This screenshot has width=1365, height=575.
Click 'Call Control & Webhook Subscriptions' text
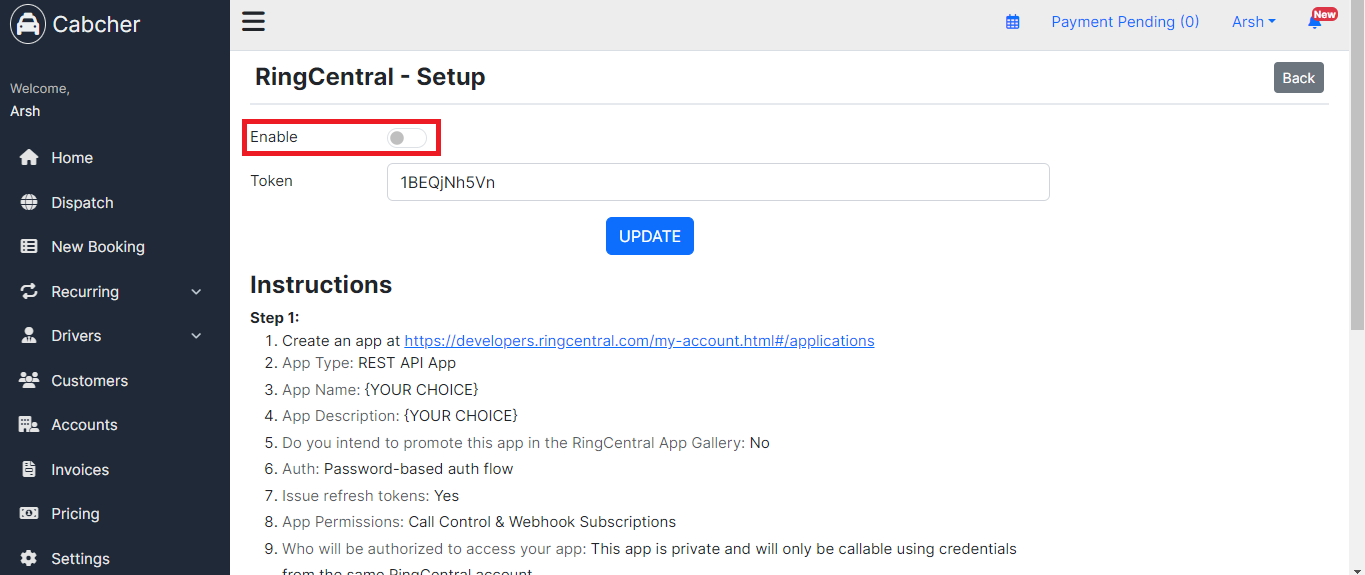(542, 522)
